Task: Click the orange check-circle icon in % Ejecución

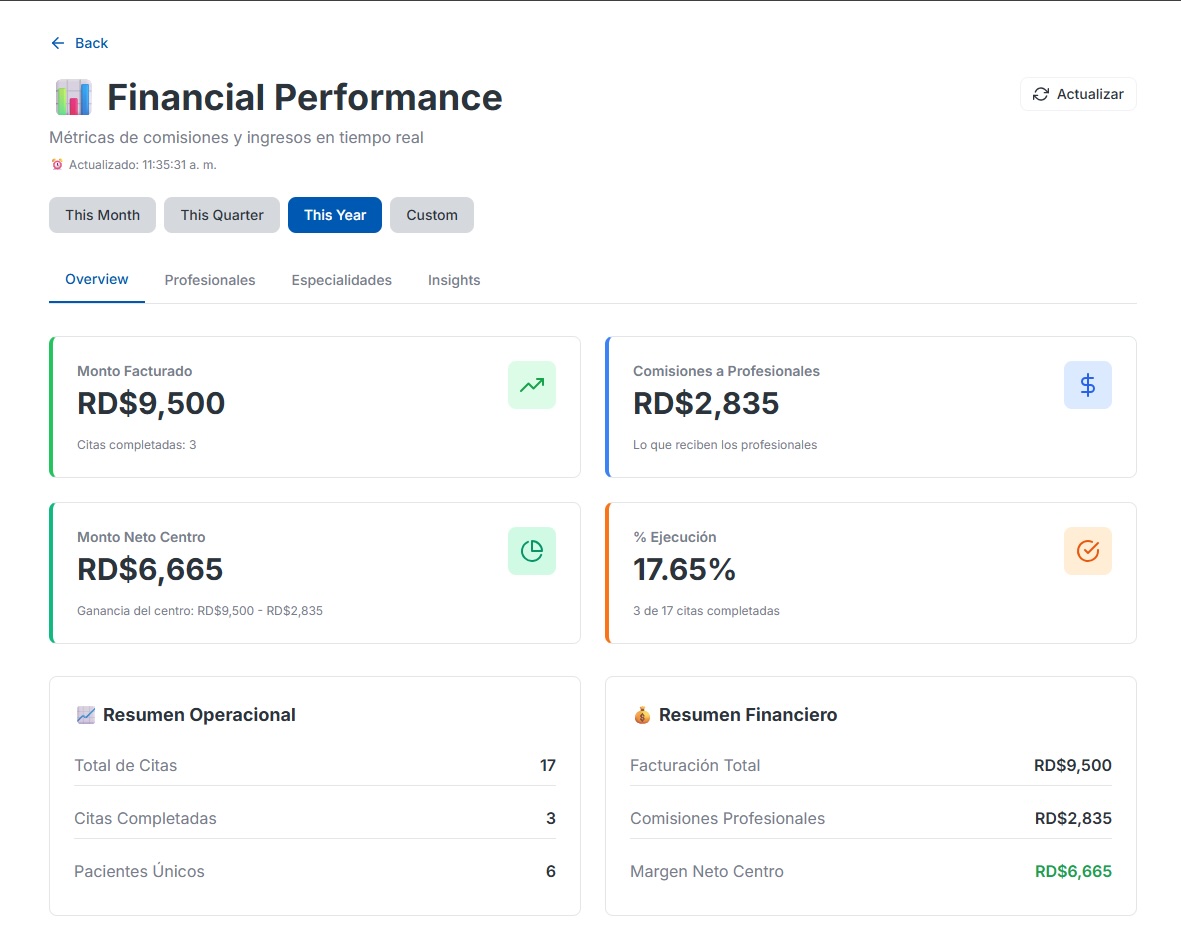Action: (x=1088, y=551)
